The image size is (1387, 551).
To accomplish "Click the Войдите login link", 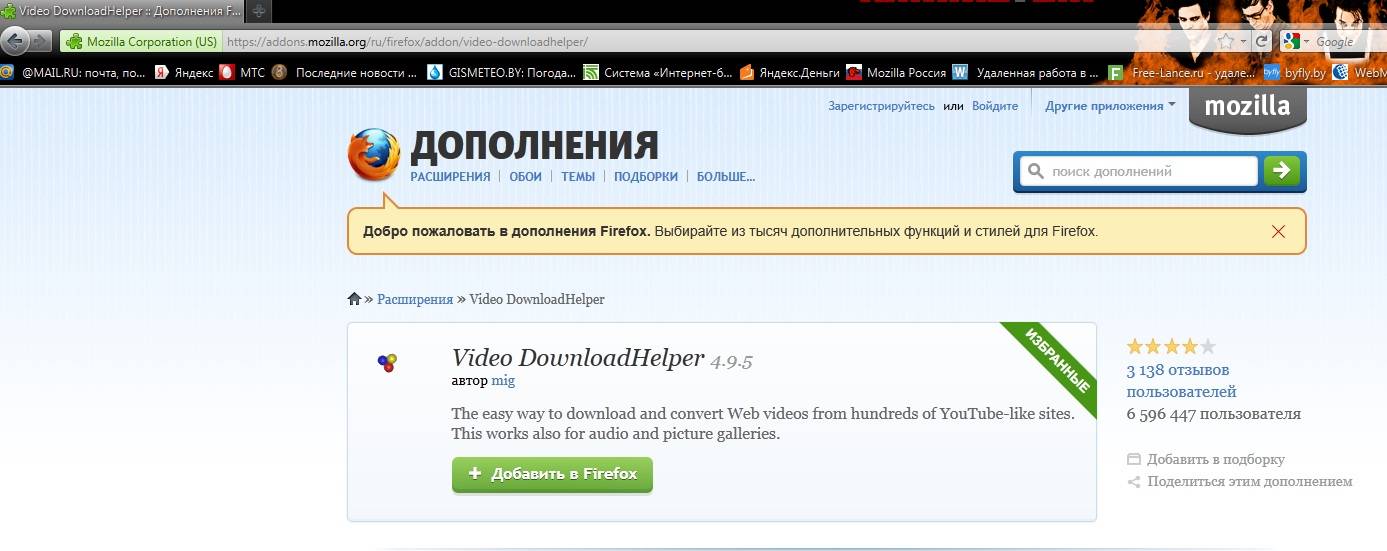I will coord(995,106).
